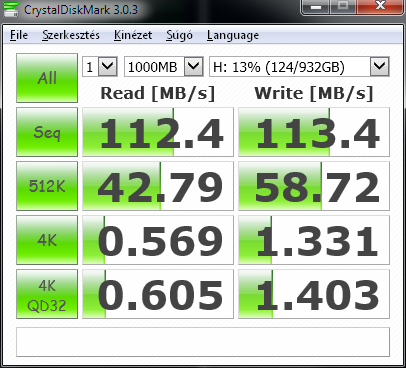406x368 pixels.
Task: Open the Szerkesztés menu
Action: pyautogui.click(x=71, y=35)
